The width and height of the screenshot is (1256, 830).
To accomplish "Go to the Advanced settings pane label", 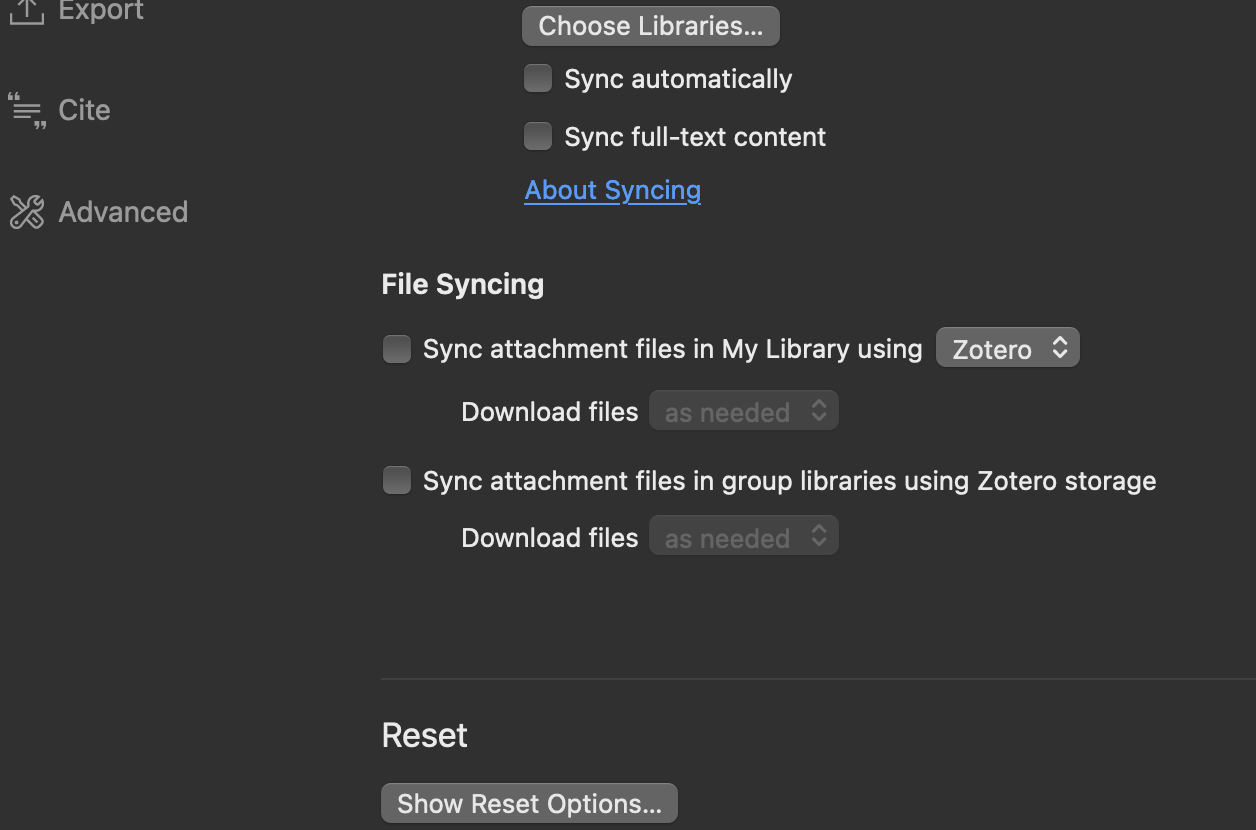I will [123, 212].
